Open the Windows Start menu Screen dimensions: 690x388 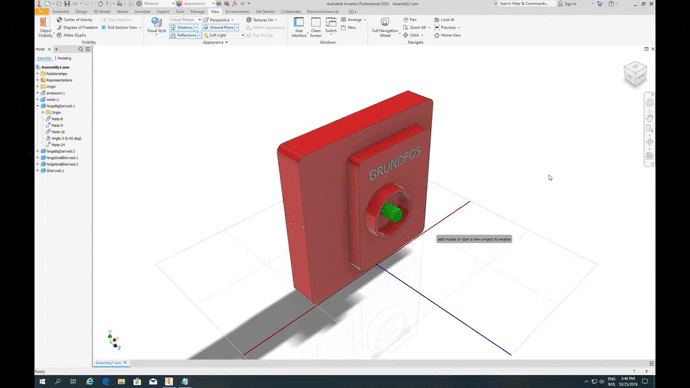(42, 381)
